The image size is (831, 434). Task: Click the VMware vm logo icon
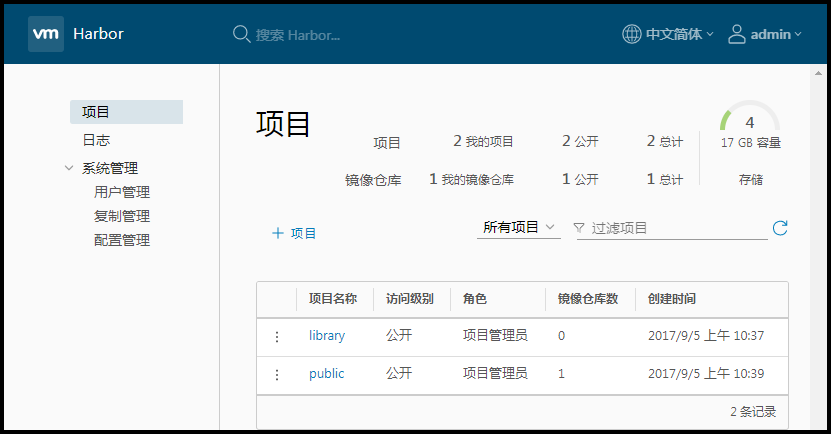[x=46, y=34]
